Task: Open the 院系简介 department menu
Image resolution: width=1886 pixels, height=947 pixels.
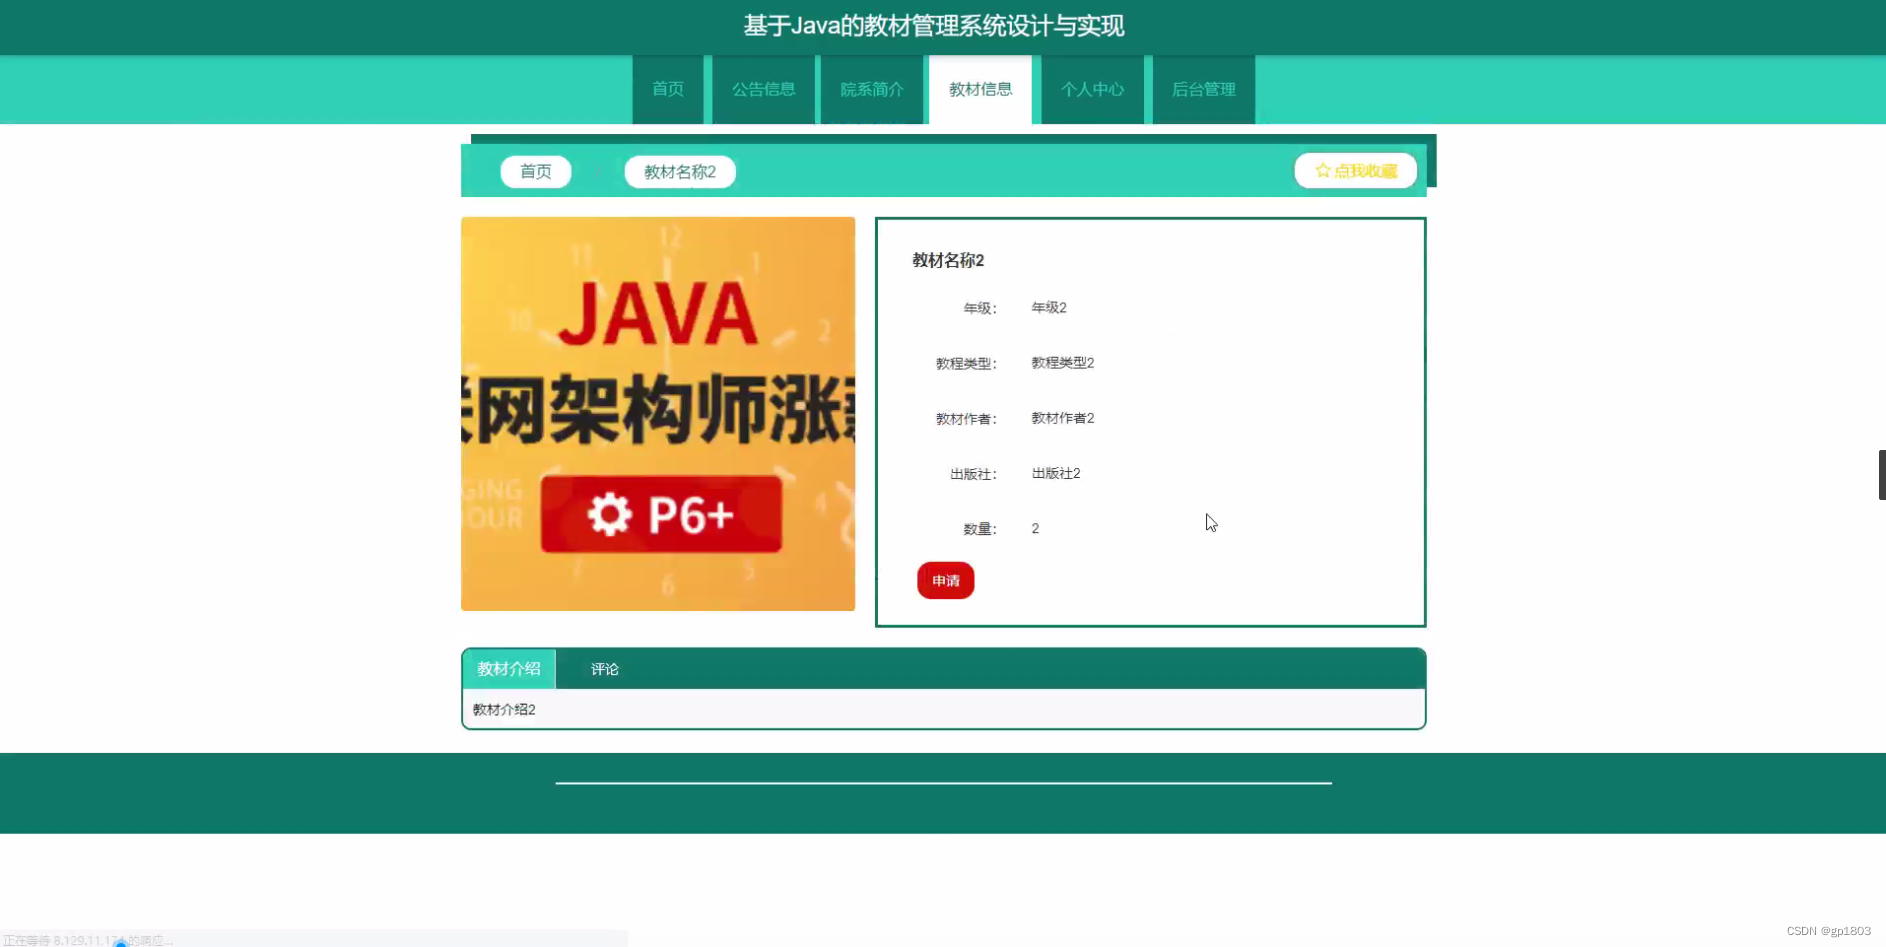Action: point(871,89)
